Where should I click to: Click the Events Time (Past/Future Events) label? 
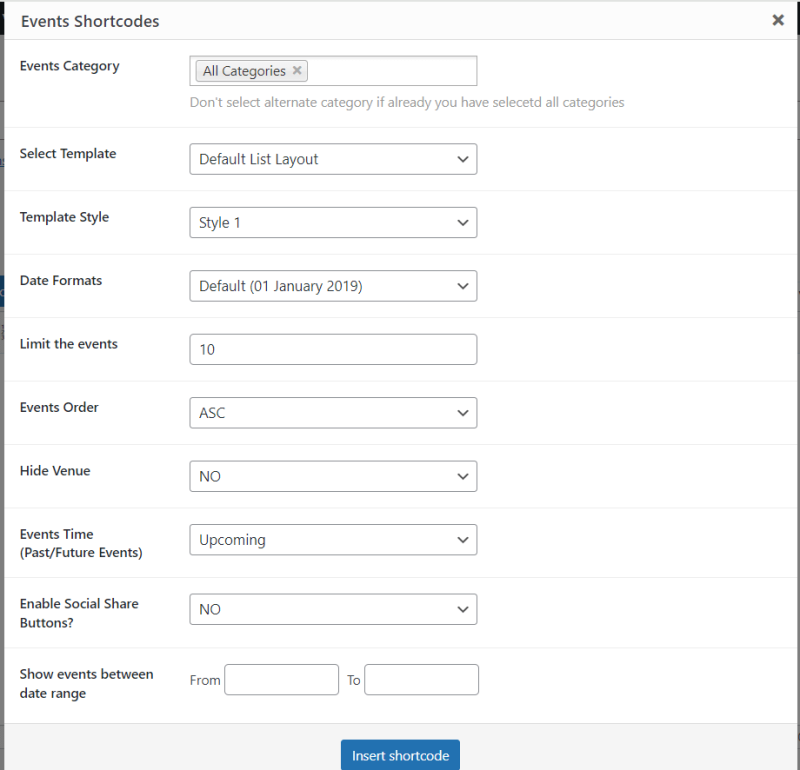81,543
